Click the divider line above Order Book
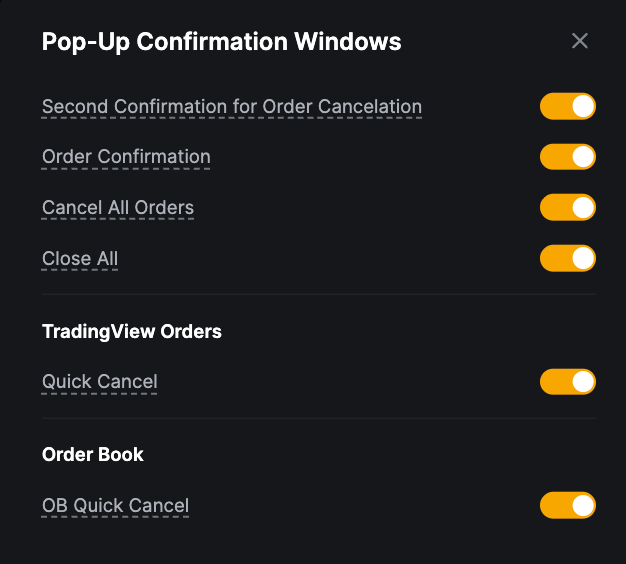626x564 pixels. click(318, 419)
